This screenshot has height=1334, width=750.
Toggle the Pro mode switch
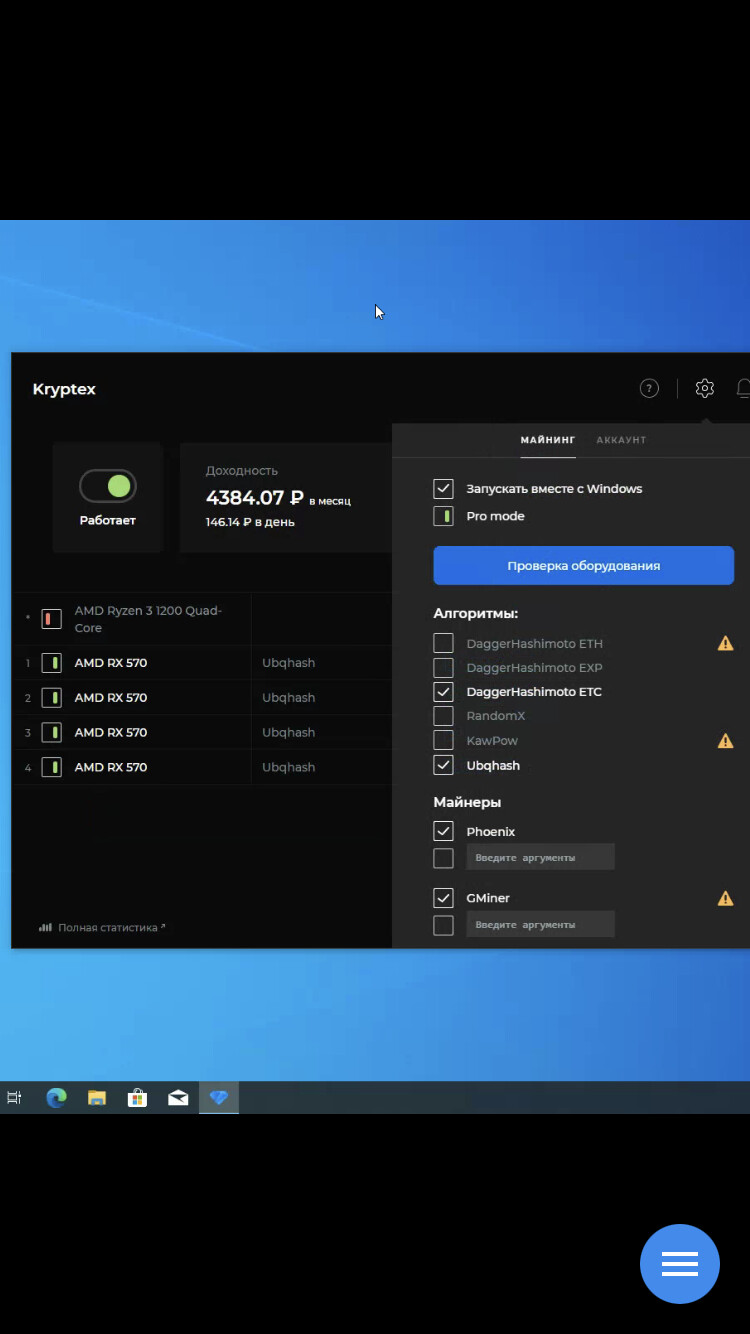point(443,516)
